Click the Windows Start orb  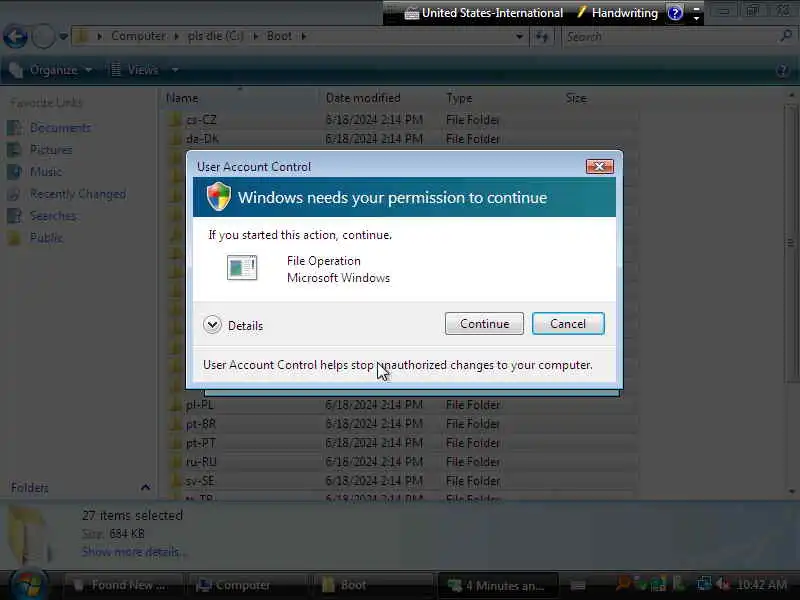pos(29,585)
